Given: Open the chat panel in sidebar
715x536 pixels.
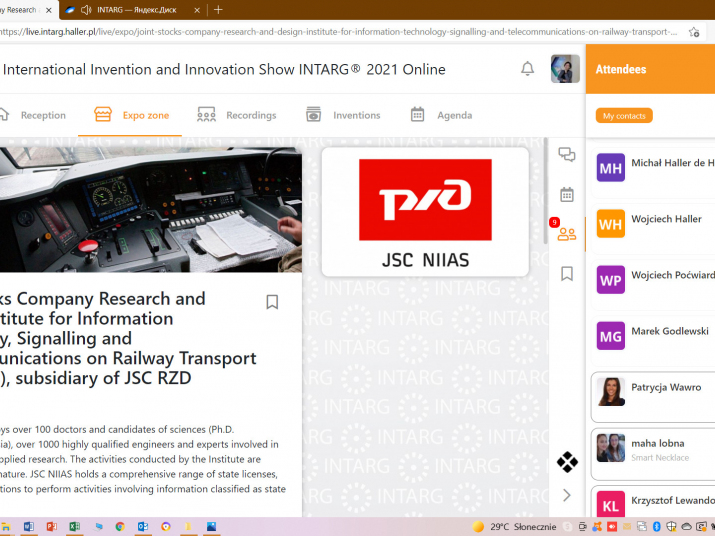Looking at the screenshot, I should 567,154.
